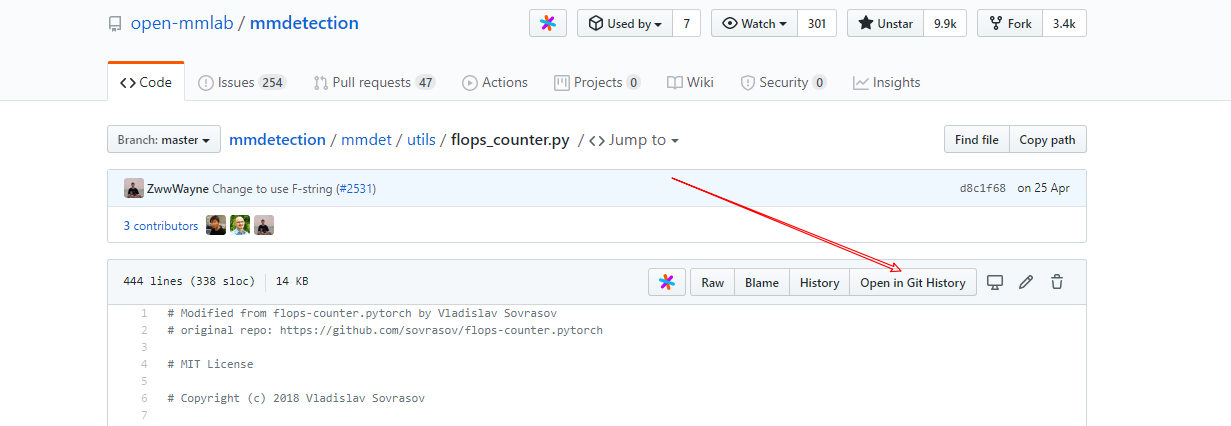Click the colorful star extension button beside Raw
This screenshot has height=426, width=1231.
click(666, 282)
